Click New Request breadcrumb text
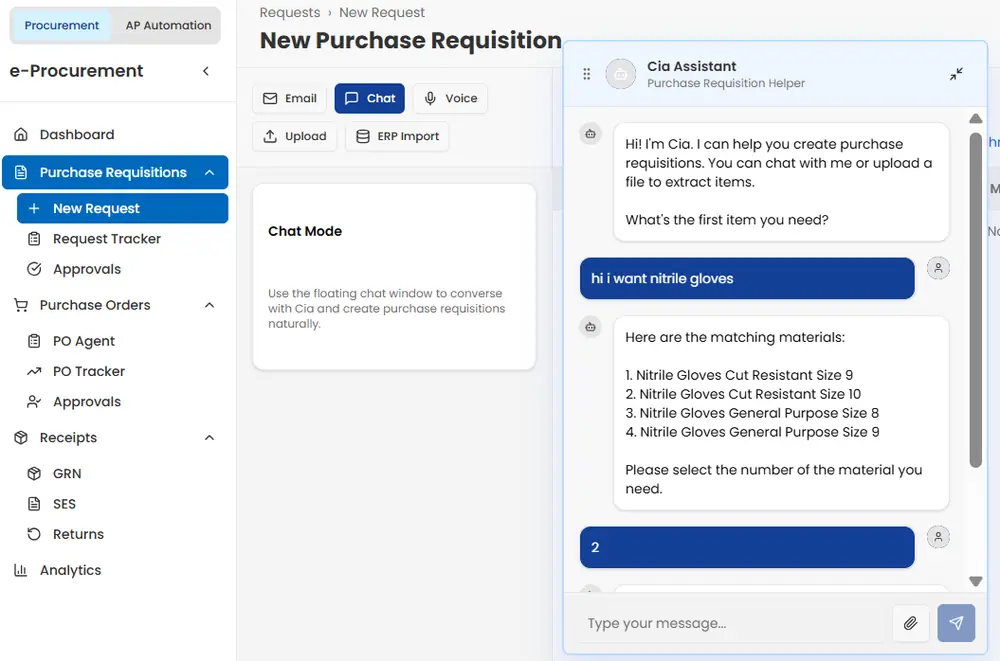The width and height of the screenshot is (1000, 661). [381, 13]
